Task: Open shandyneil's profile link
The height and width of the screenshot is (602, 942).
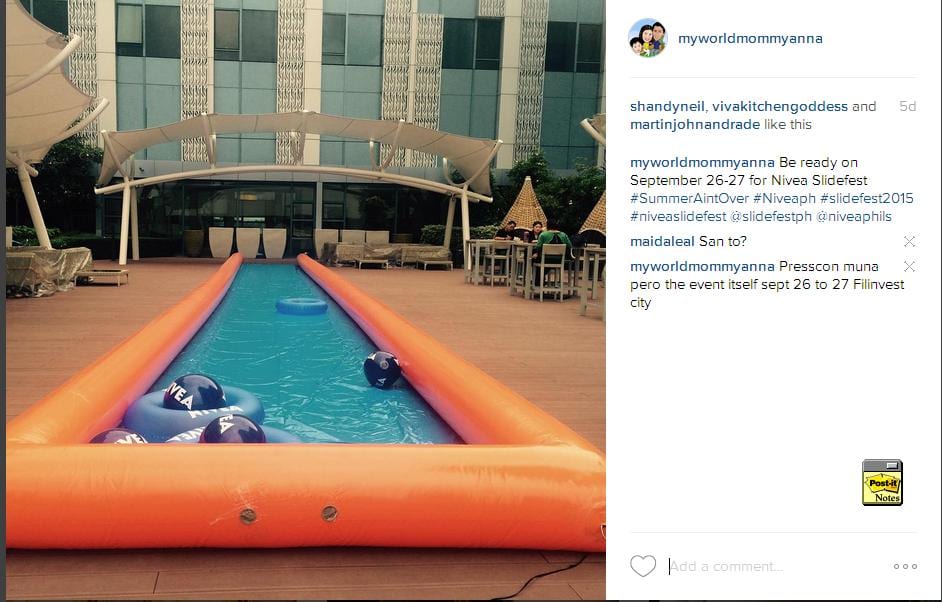Action: 667,106
